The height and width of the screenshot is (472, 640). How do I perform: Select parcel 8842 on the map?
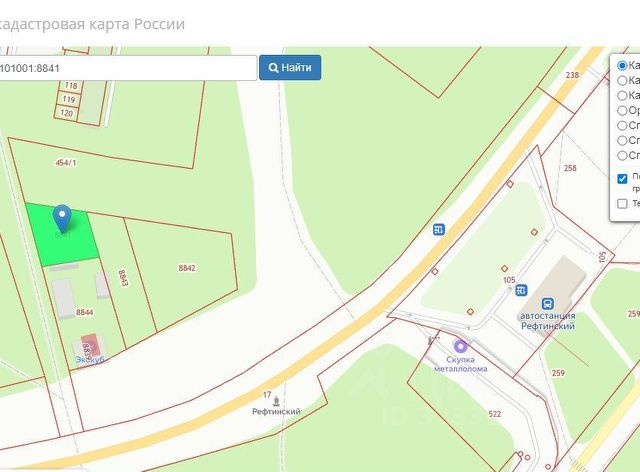coord(187,268)
